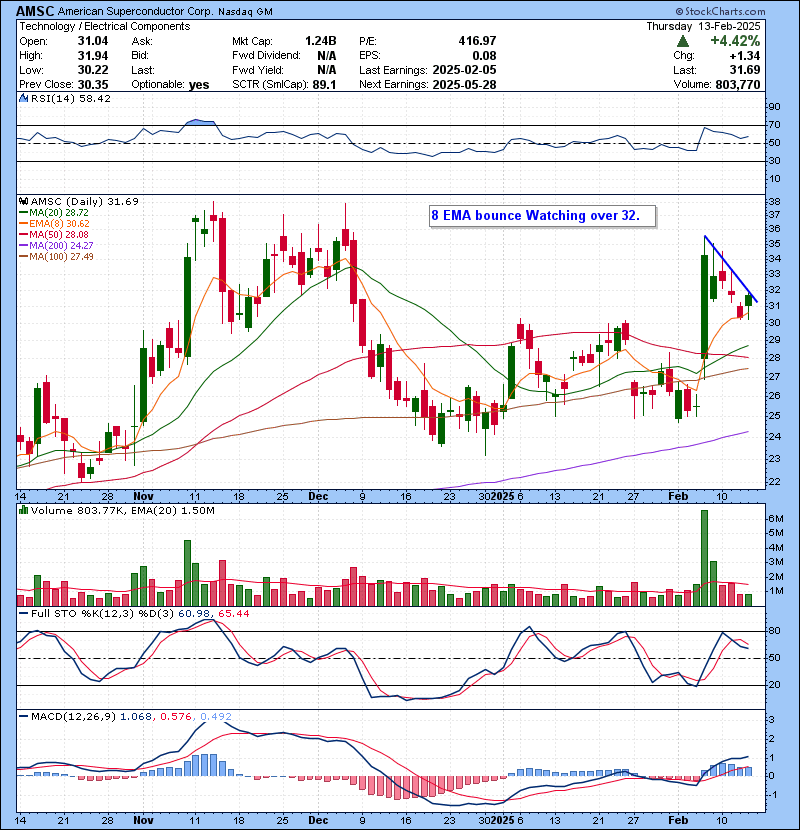Click the Open value 31.04
The width and height of the screenshot is (800, 830).
pos(93,41)
